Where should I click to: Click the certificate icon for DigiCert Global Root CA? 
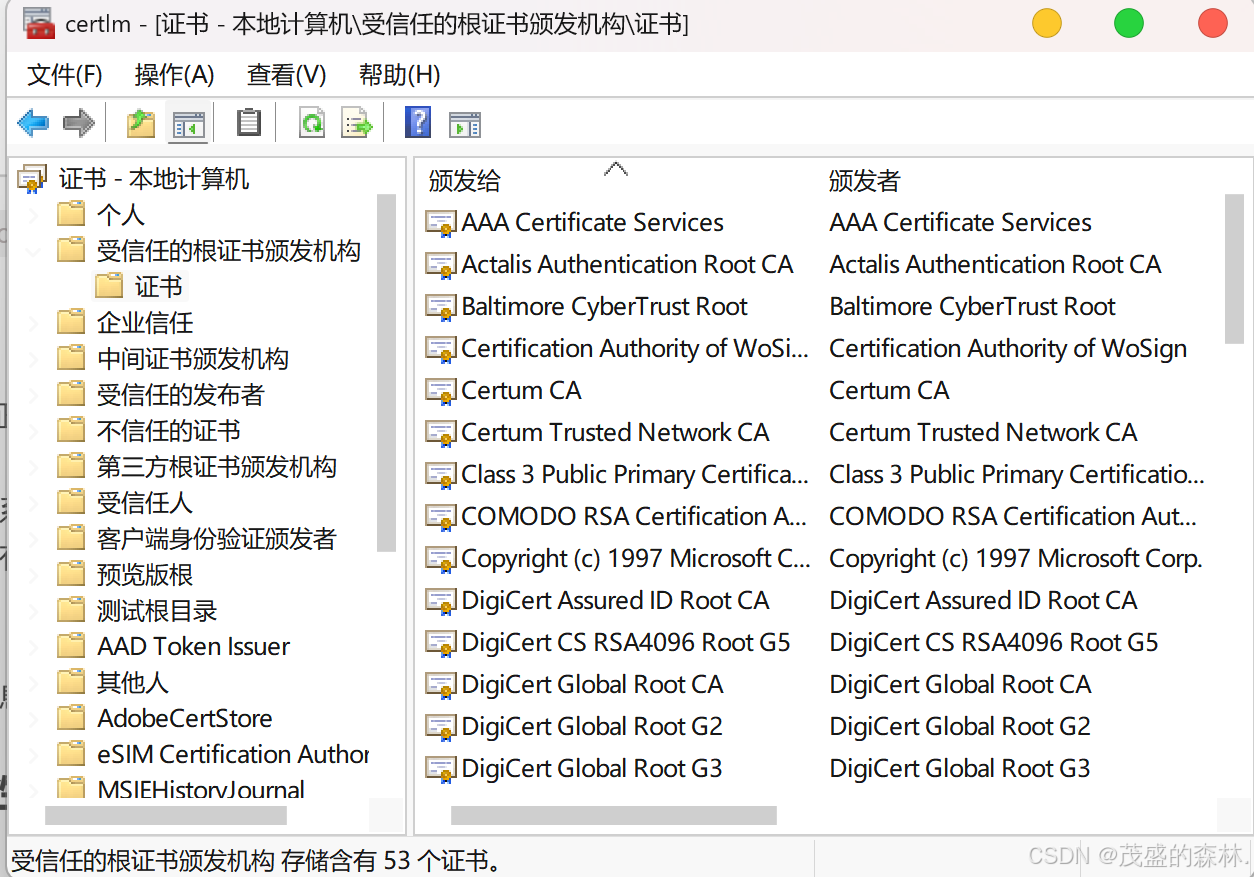441,685
